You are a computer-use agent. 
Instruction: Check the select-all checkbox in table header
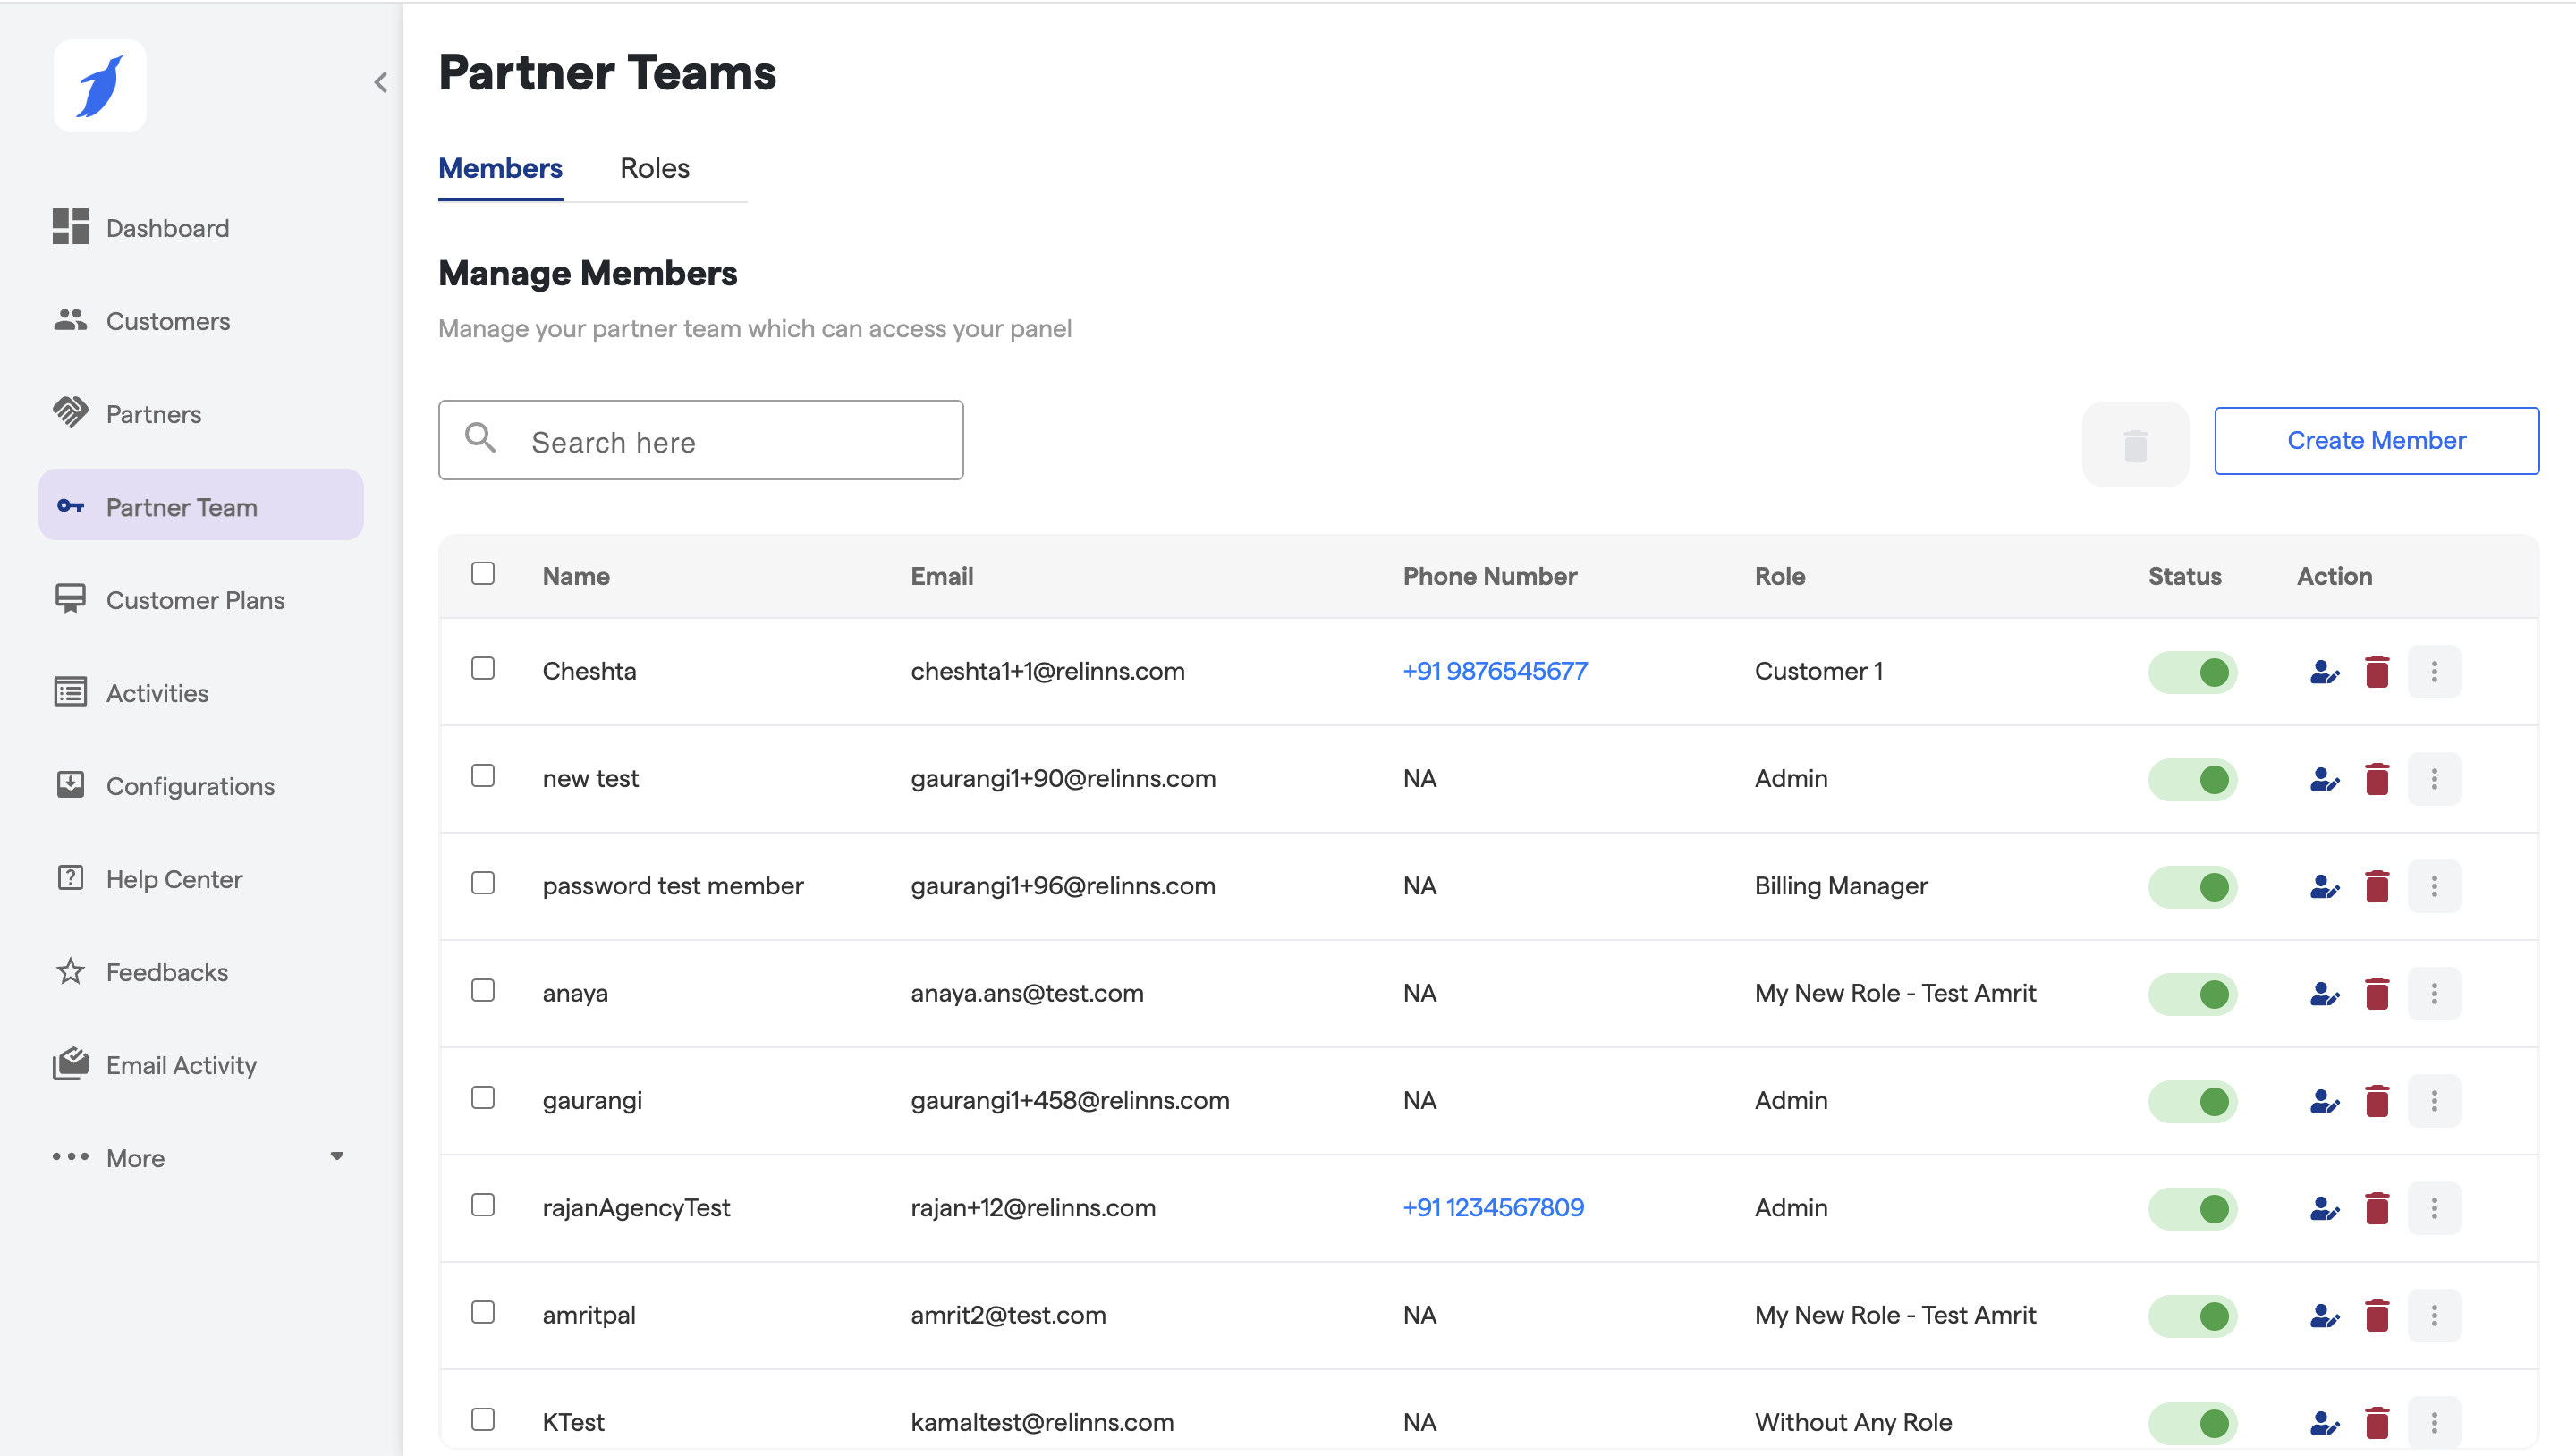[x=483, y=574]
